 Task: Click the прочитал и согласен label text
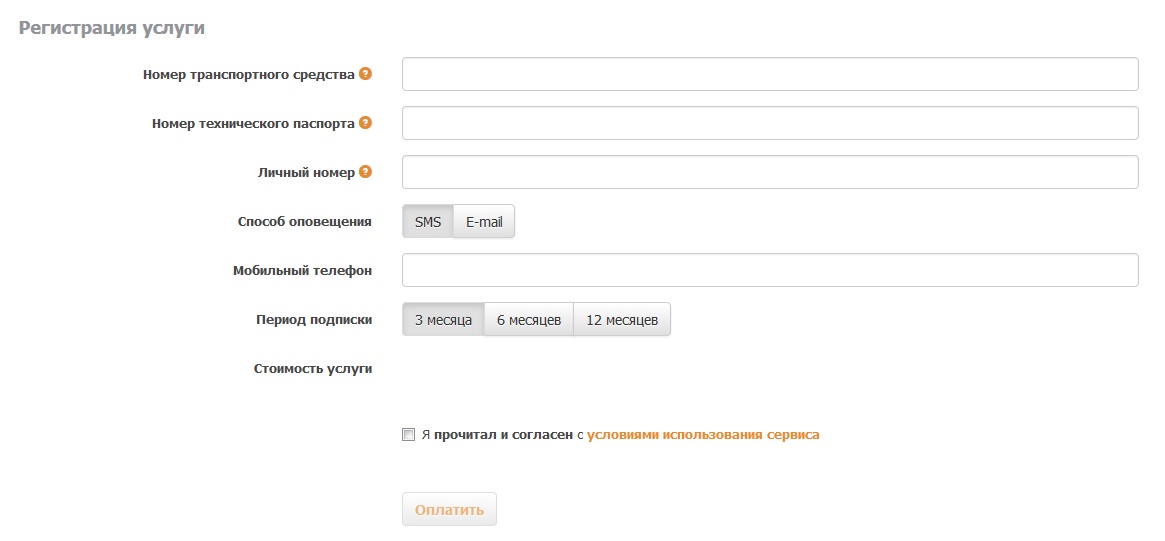click(x=504, y=435)
